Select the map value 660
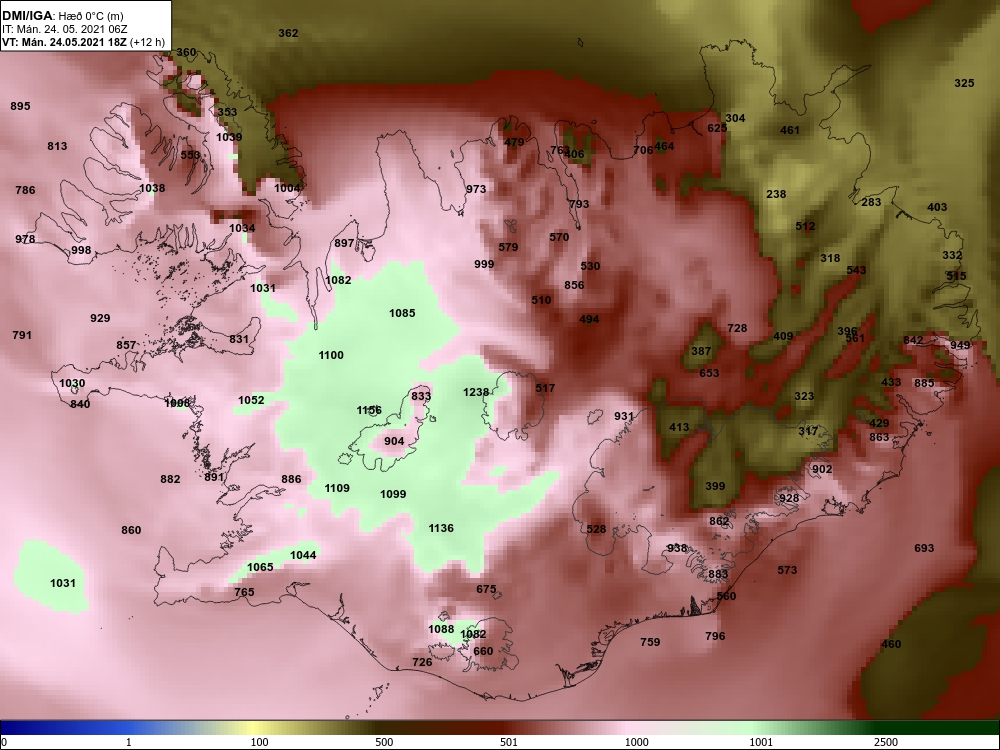This screenshot has width=1000, height=750. click(x=483, y=651)
